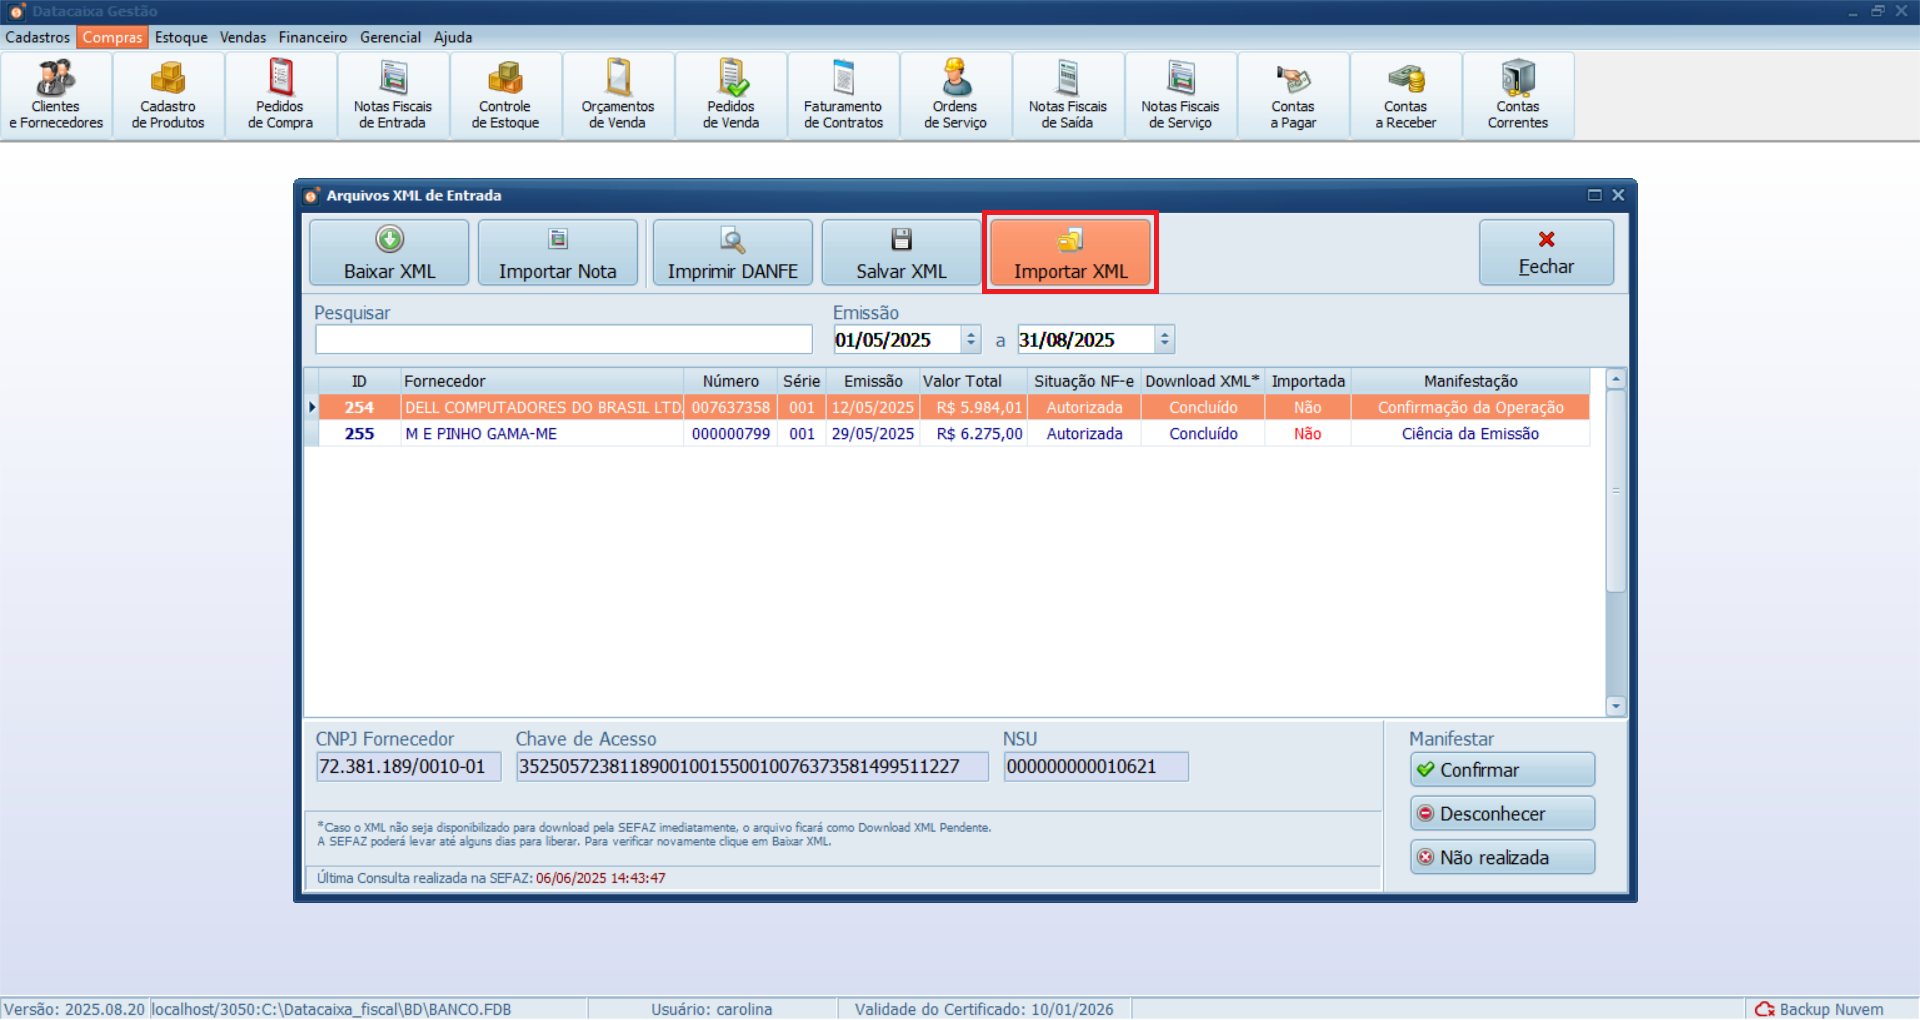
Task: Open the Emissão start date field
Action: [x=895, y=339]
